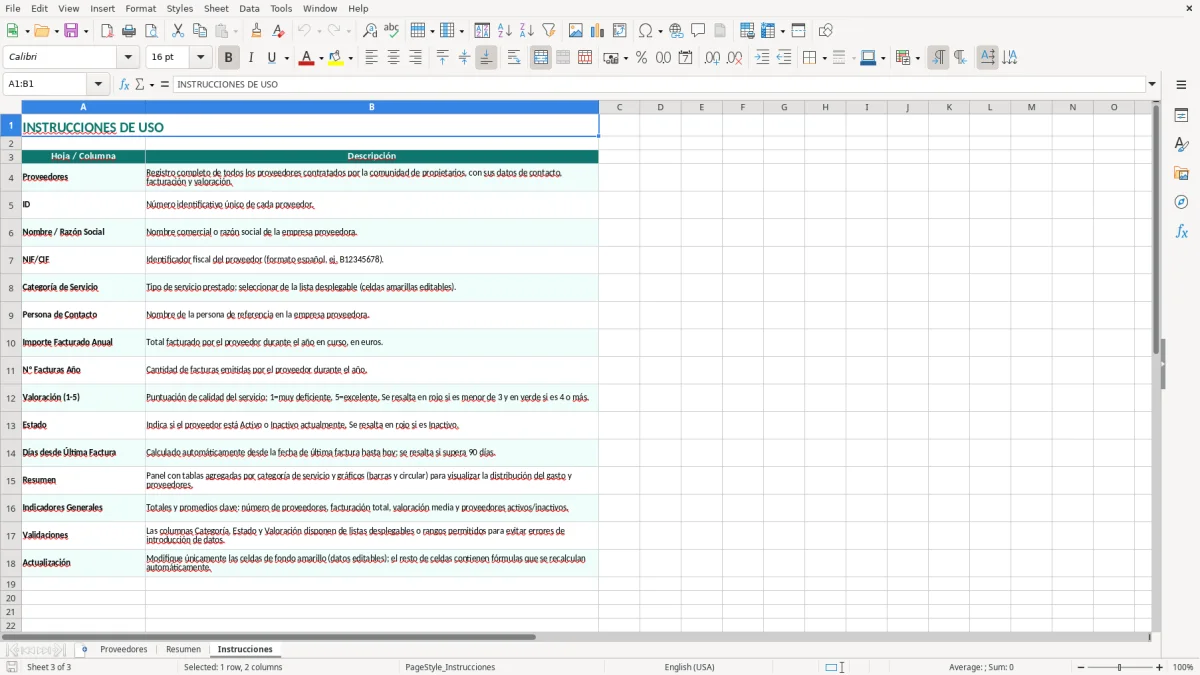Screen dimensions: 1200x675
Task: Select Clone Formatting paintbrush
Action: tap(257, 31)
